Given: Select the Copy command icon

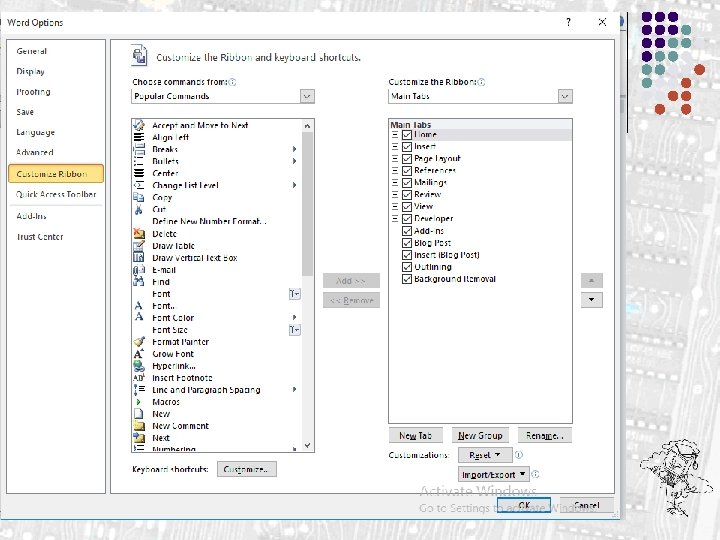Looking at the screenshot, I should [139, 197].
